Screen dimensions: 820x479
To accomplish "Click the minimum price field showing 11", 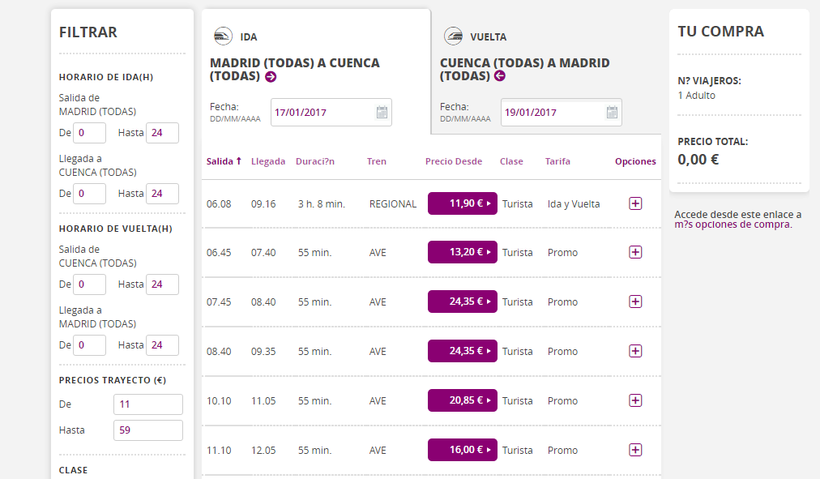I will pyautogui.click(x=147, y=404).
